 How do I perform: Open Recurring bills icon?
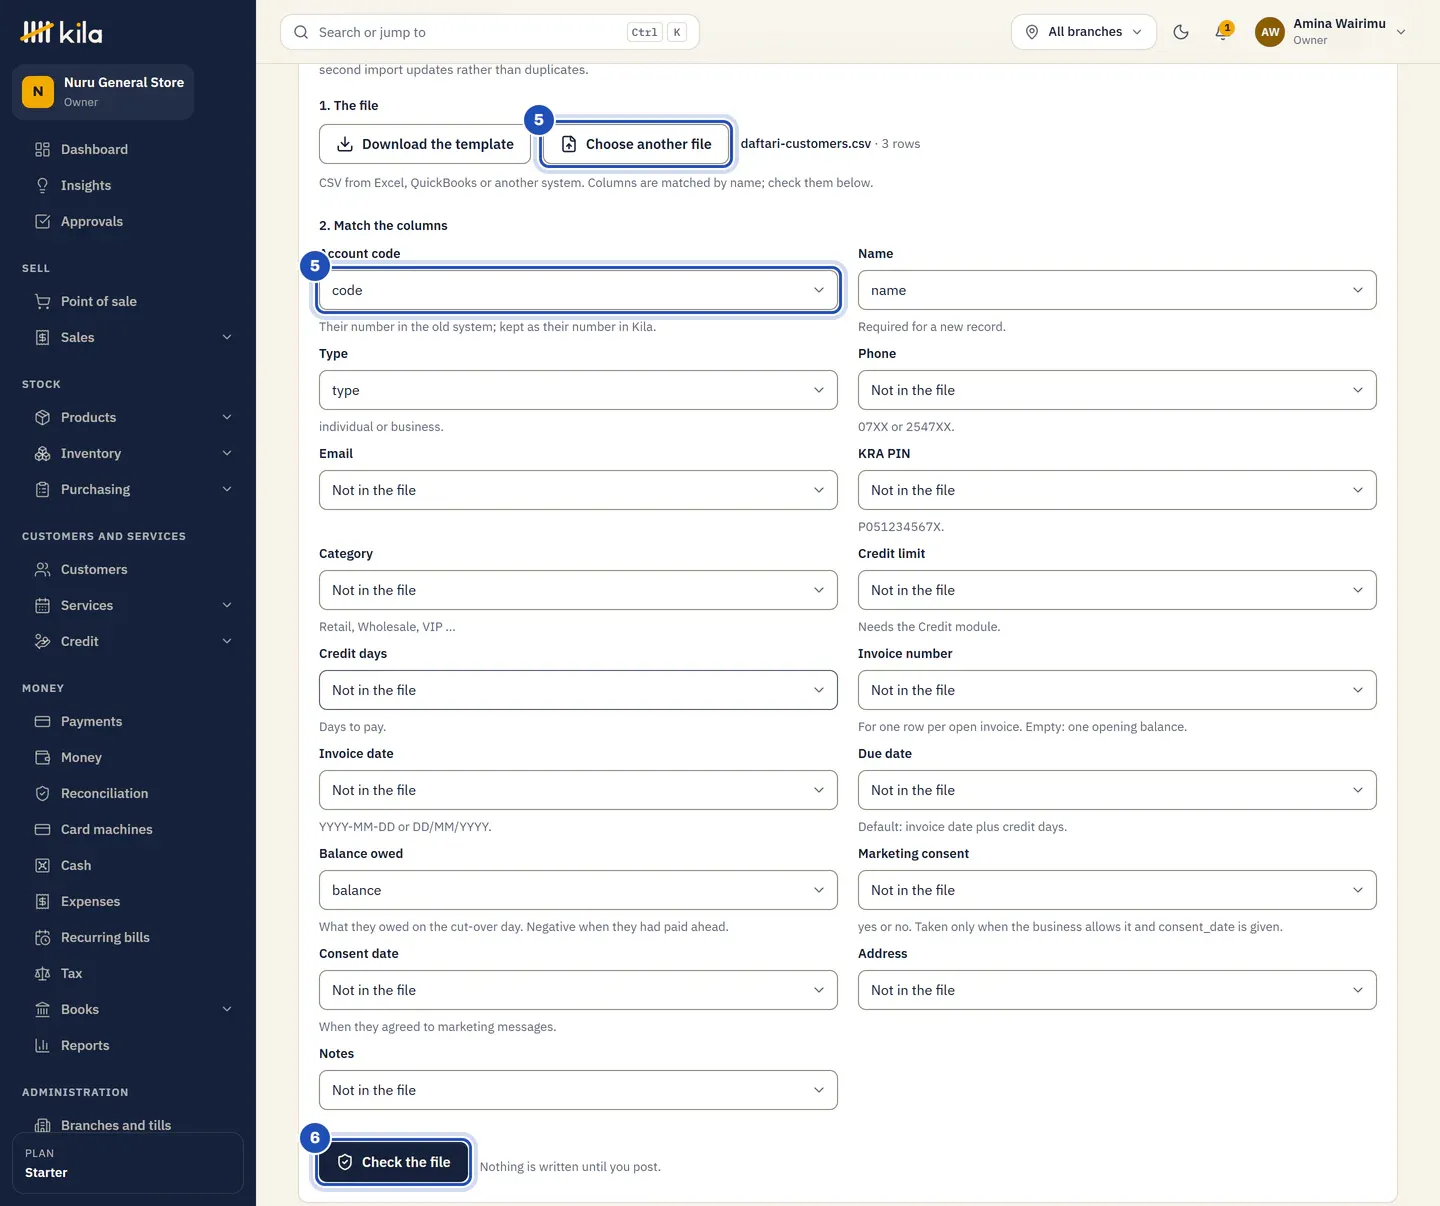click(x=42, y=937)
